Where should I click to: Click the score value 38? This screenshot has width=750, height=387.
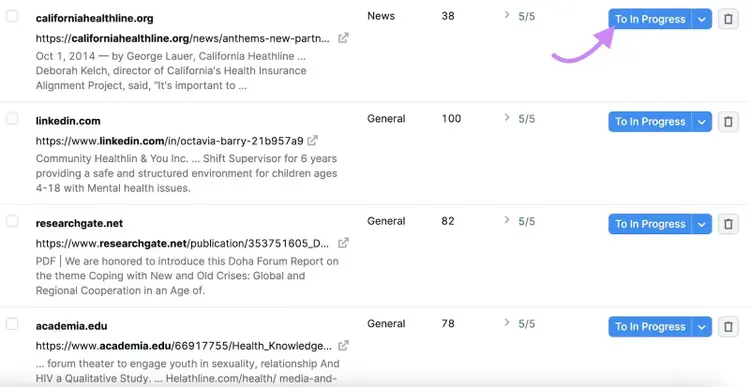tap(448, 16)
